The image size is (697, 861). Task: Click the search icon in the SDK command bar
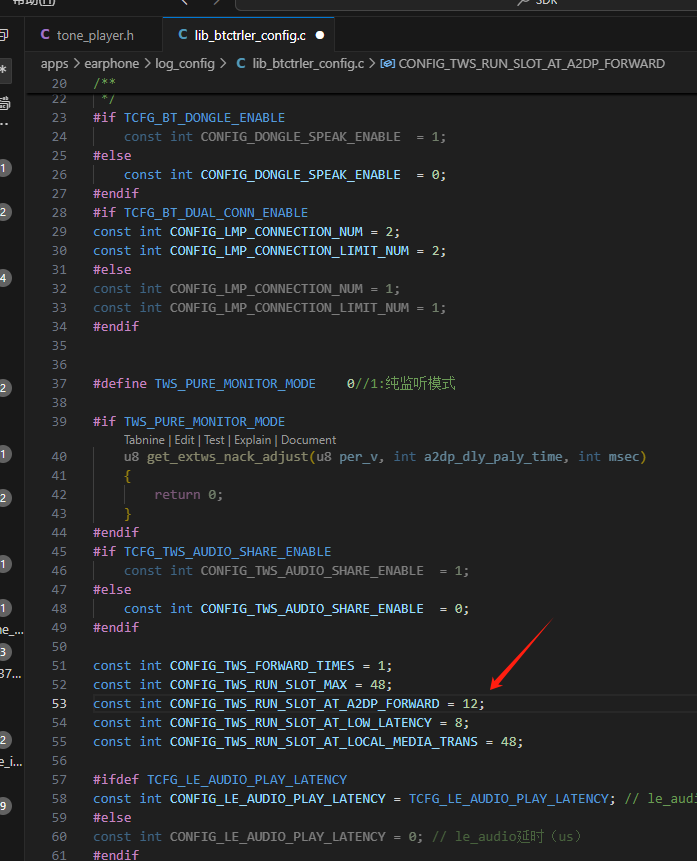(522, 3)
